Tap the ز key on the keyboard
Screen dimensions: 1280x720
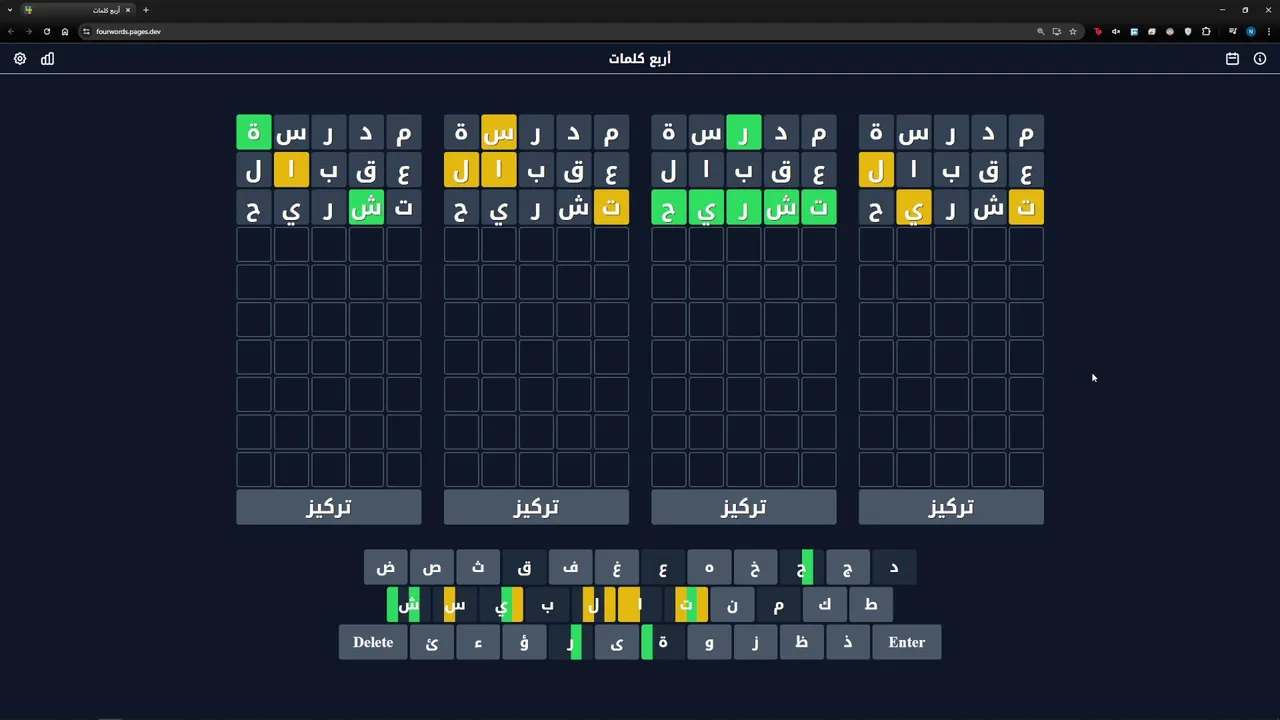pyautogui.click(x=755, y=642)
